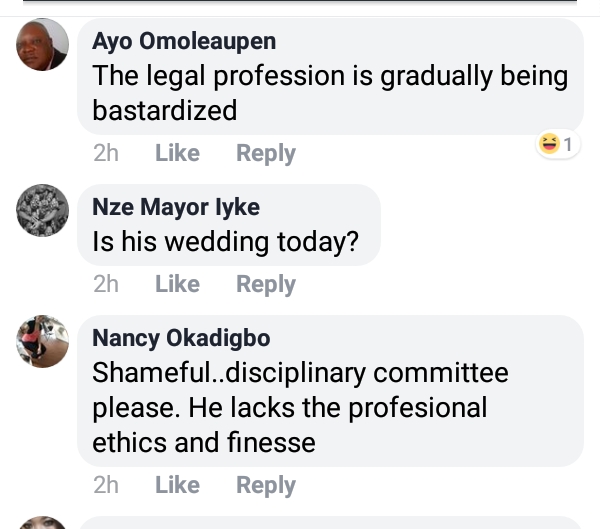Tap the partially visible avatar at the bottom
Viewport: 600px width, 529px height.
click(43, 523)
